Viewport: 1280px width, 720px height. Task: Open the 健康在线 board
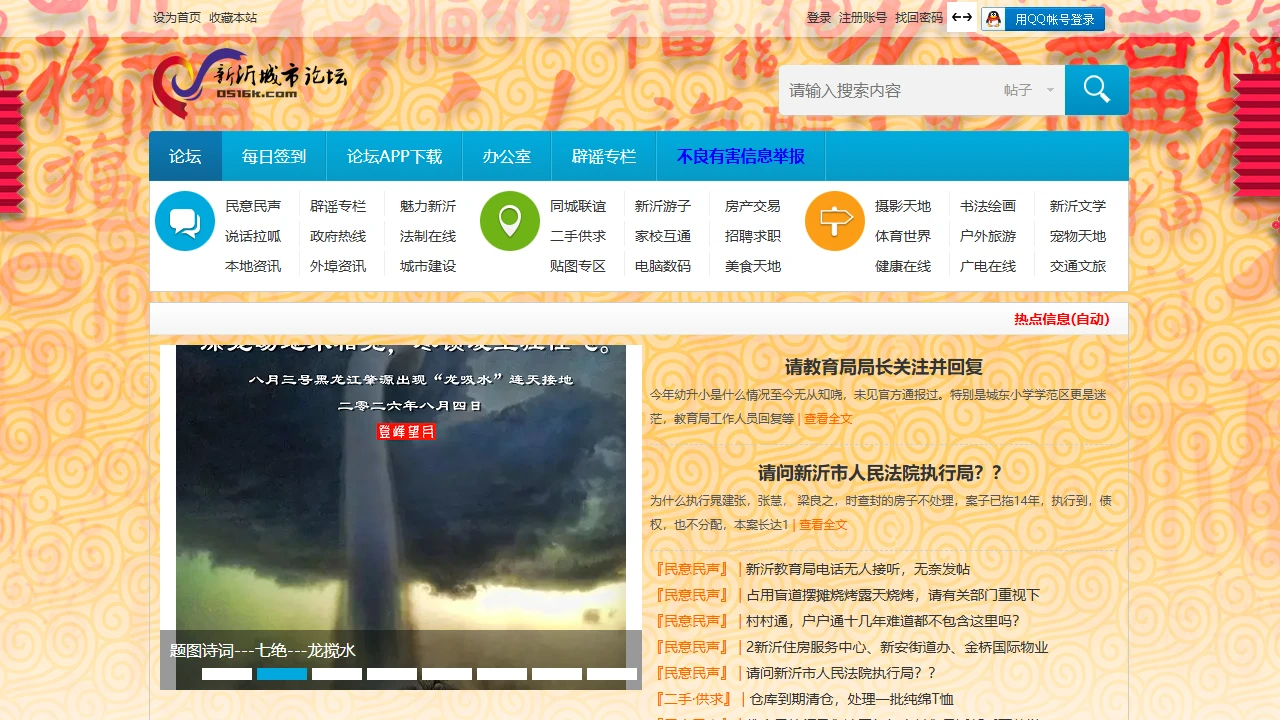coord(903,266)
